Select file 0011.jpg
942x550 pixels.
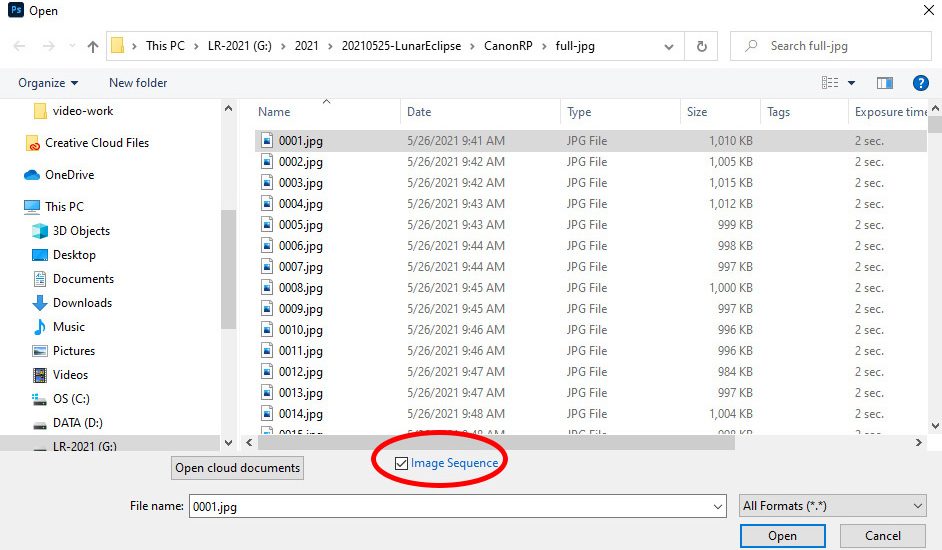coord(590,351)
